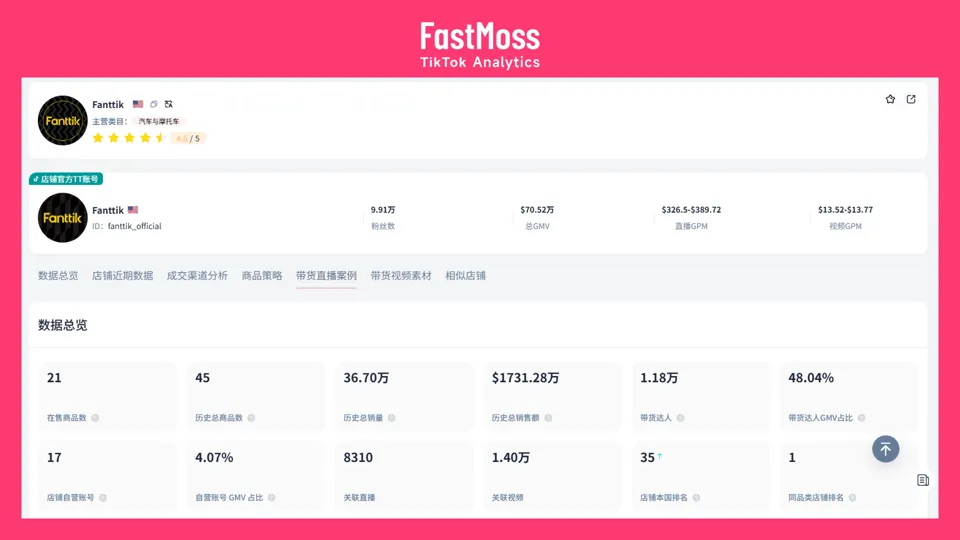Select the 带货视频素材 tab

click(401, 276)
